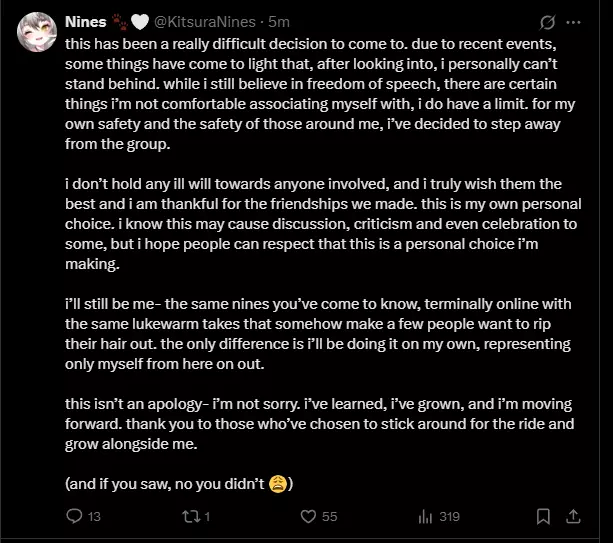Open the share post arrow icon
Image resolution: width=613 pixels, height=543 pixels.
(573, 516)
